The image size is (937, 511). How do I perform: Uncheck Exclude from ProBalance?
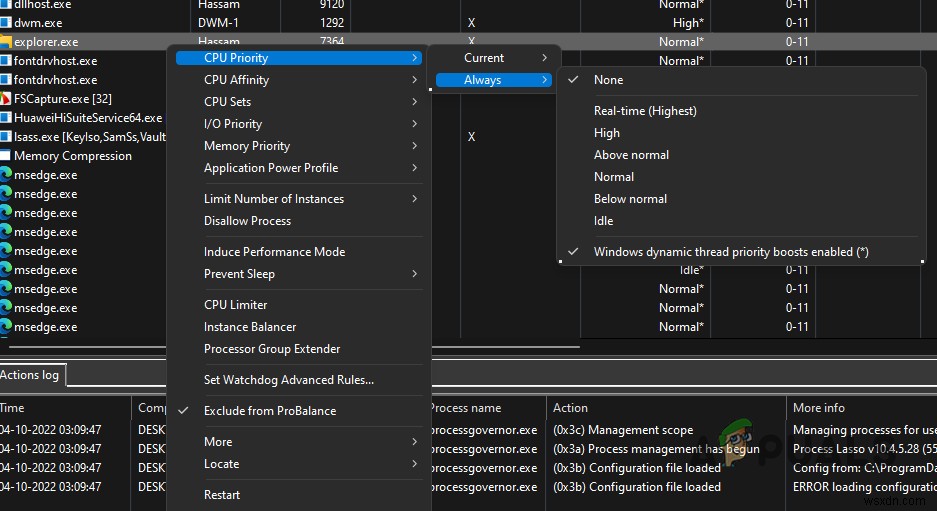269,411
